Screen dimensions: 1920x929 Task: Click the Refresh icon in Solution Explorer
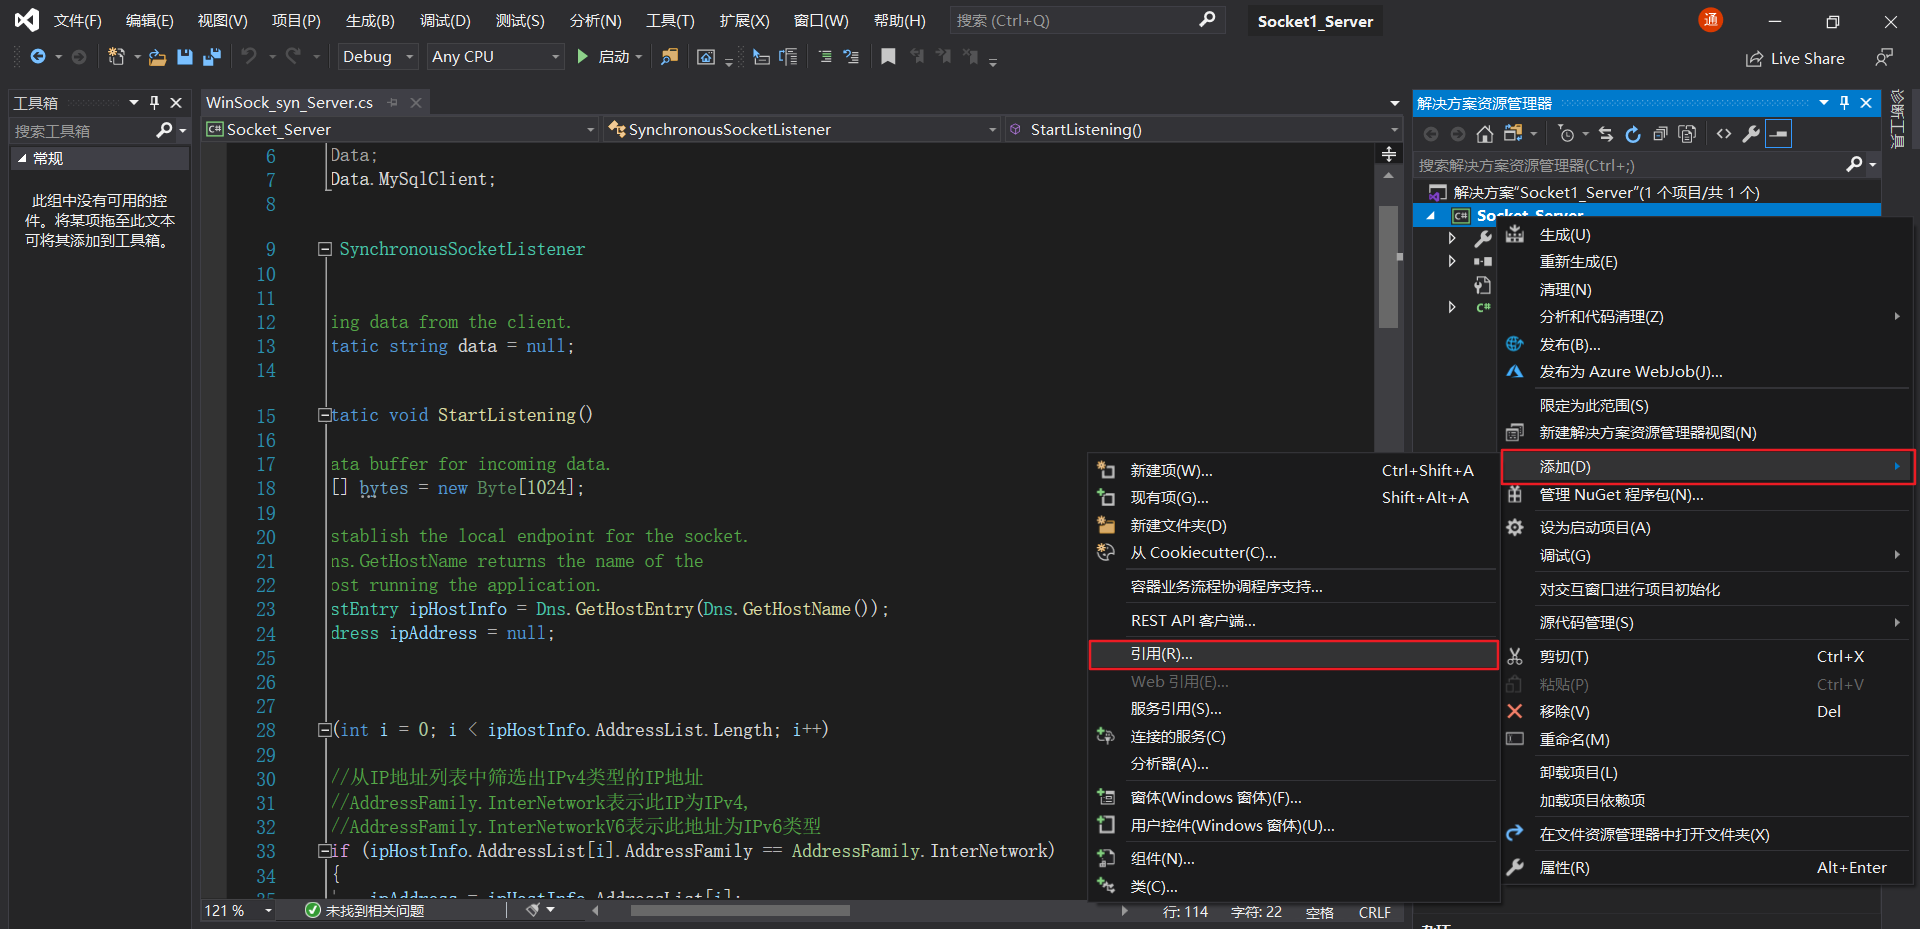1633,134
